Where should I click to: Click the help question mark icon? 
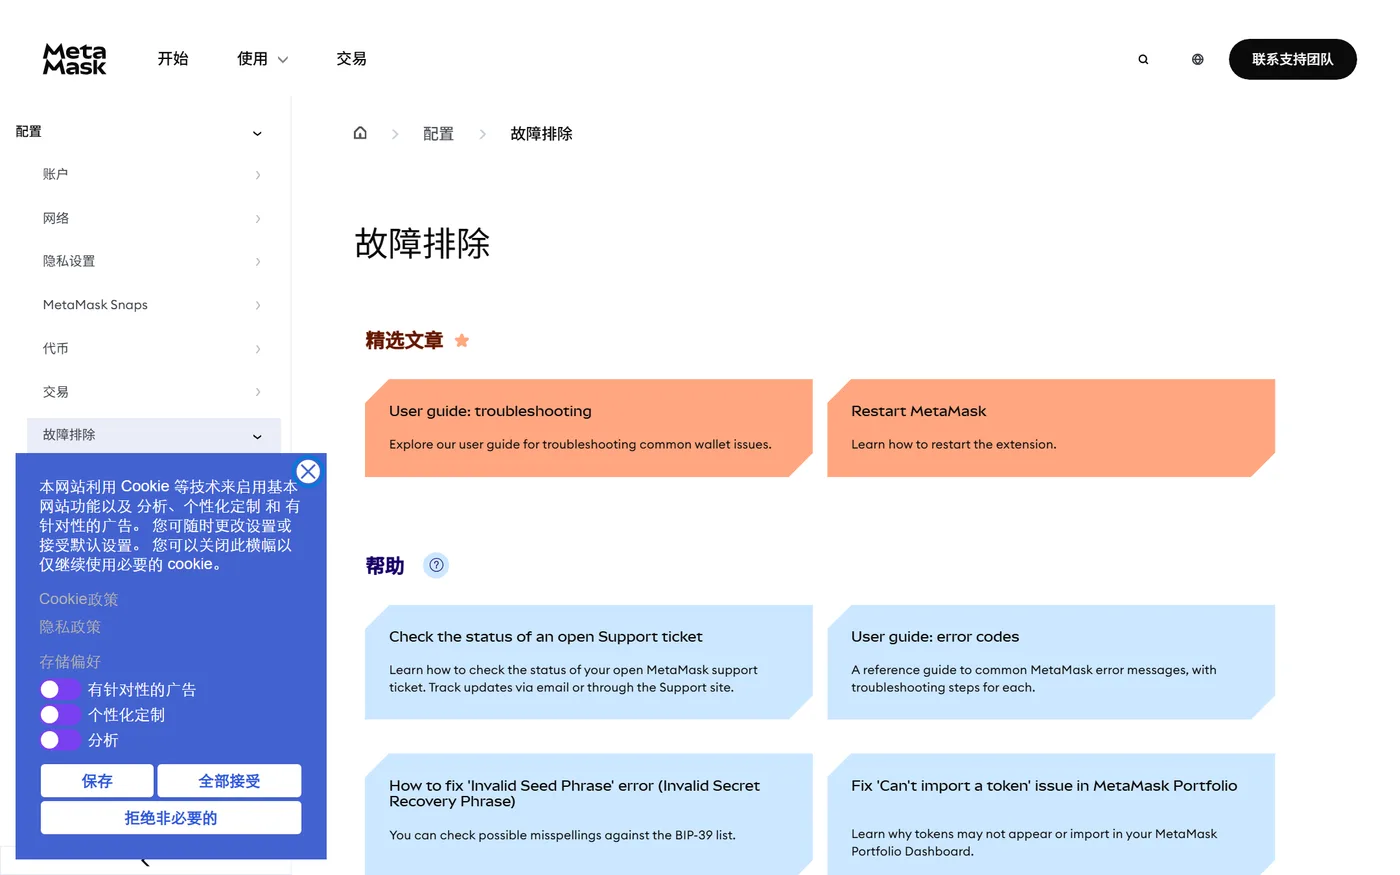[x=436, y=565]
